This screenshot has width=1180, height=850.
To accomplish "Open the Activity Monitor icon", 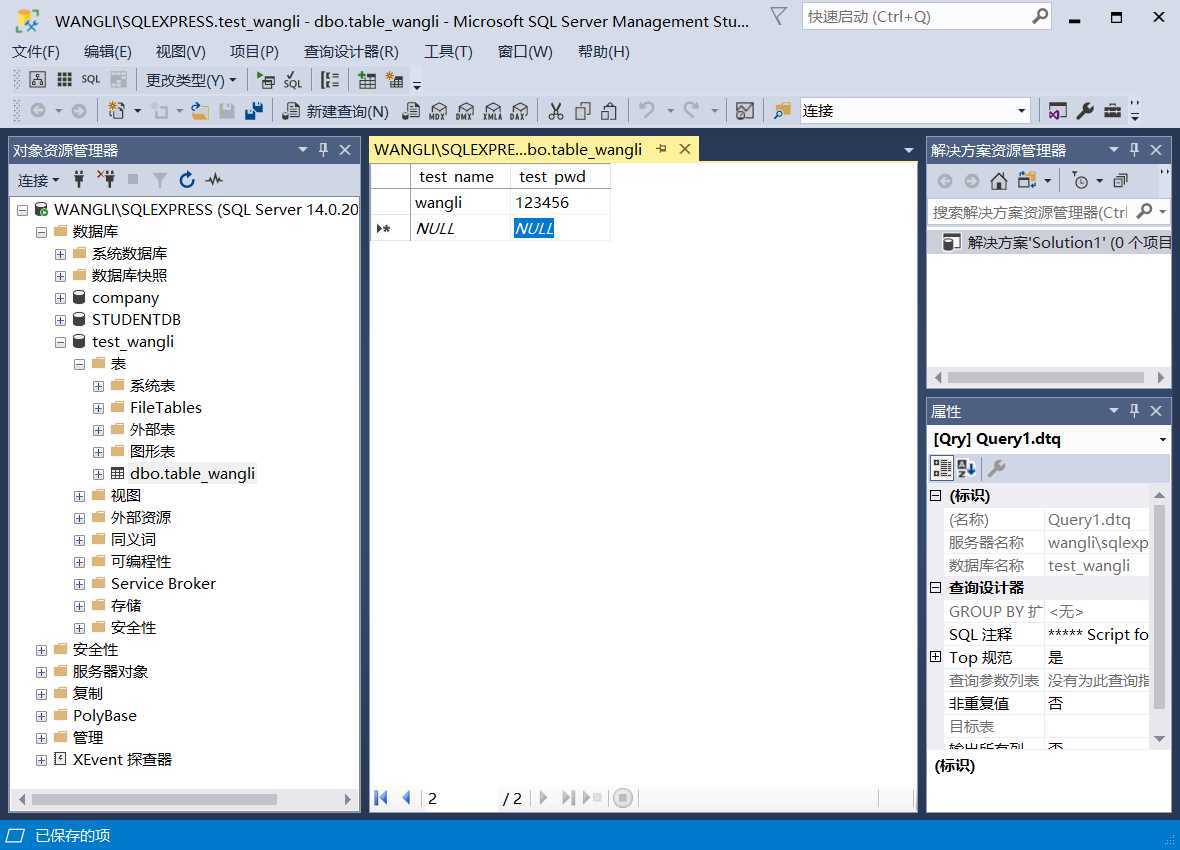I will [745, 111].
